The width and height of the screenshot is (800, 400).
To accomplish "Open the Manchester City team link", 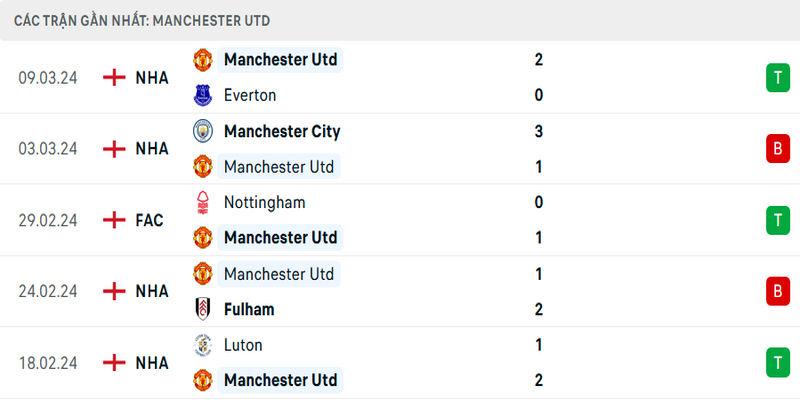I will (x=282, y=131).
